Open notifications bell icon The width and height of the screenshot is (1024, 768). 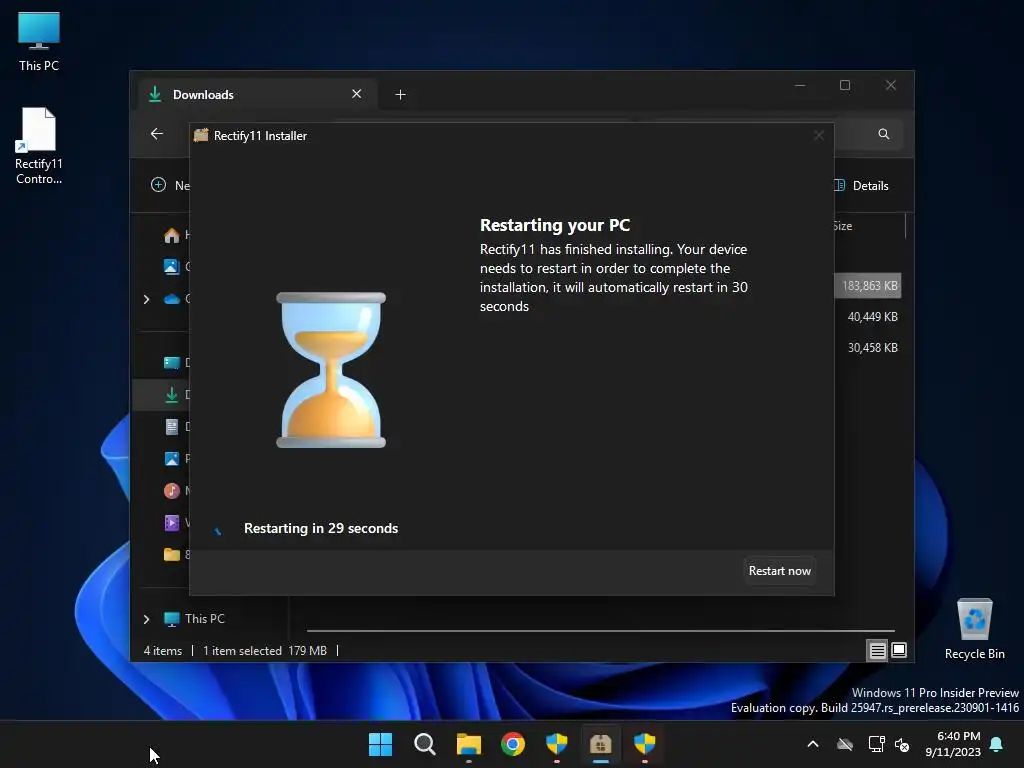coord(997,744)
